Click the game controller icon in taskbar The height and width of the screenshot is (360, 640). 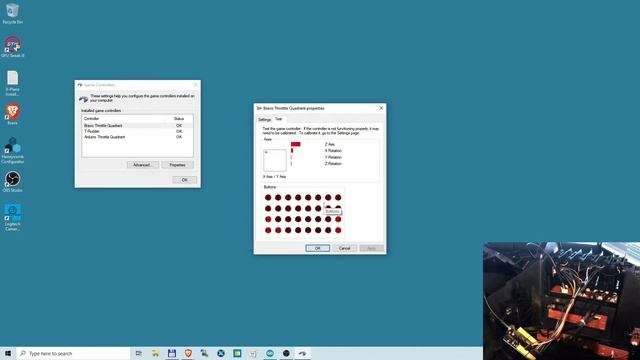point(302,353)
